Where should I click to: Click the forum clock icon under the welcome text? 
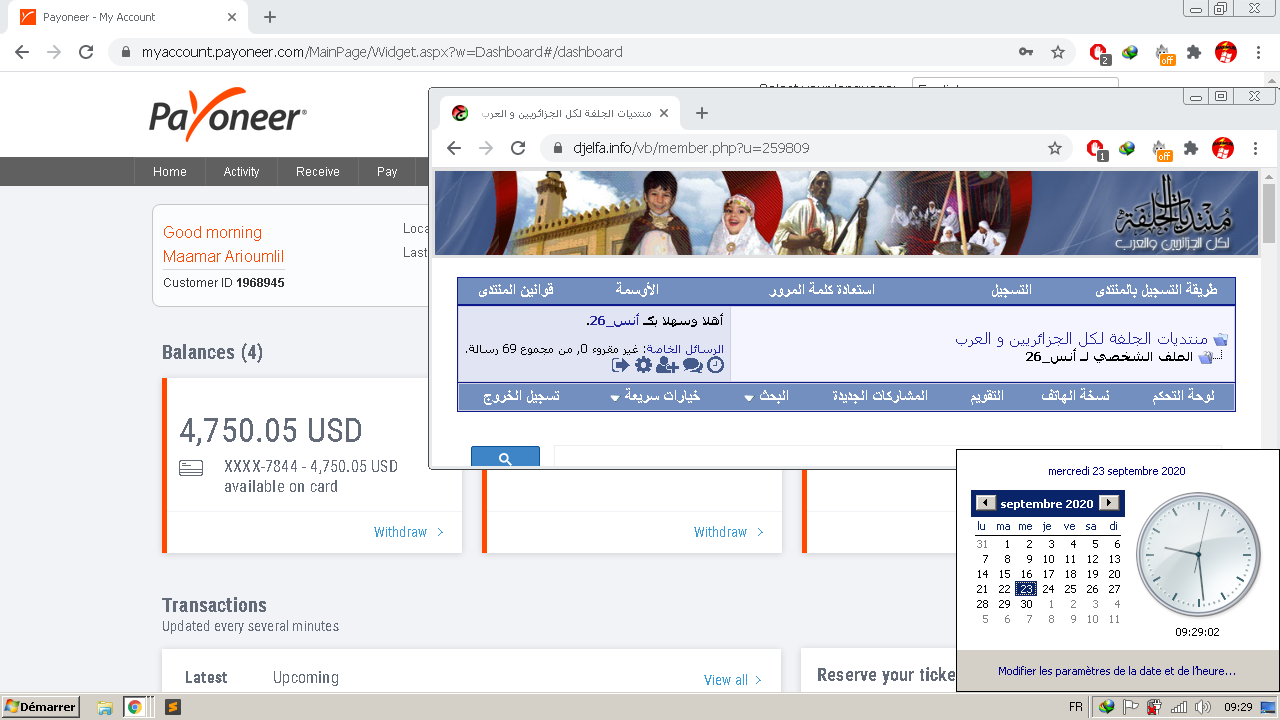(x=716, y=365)
